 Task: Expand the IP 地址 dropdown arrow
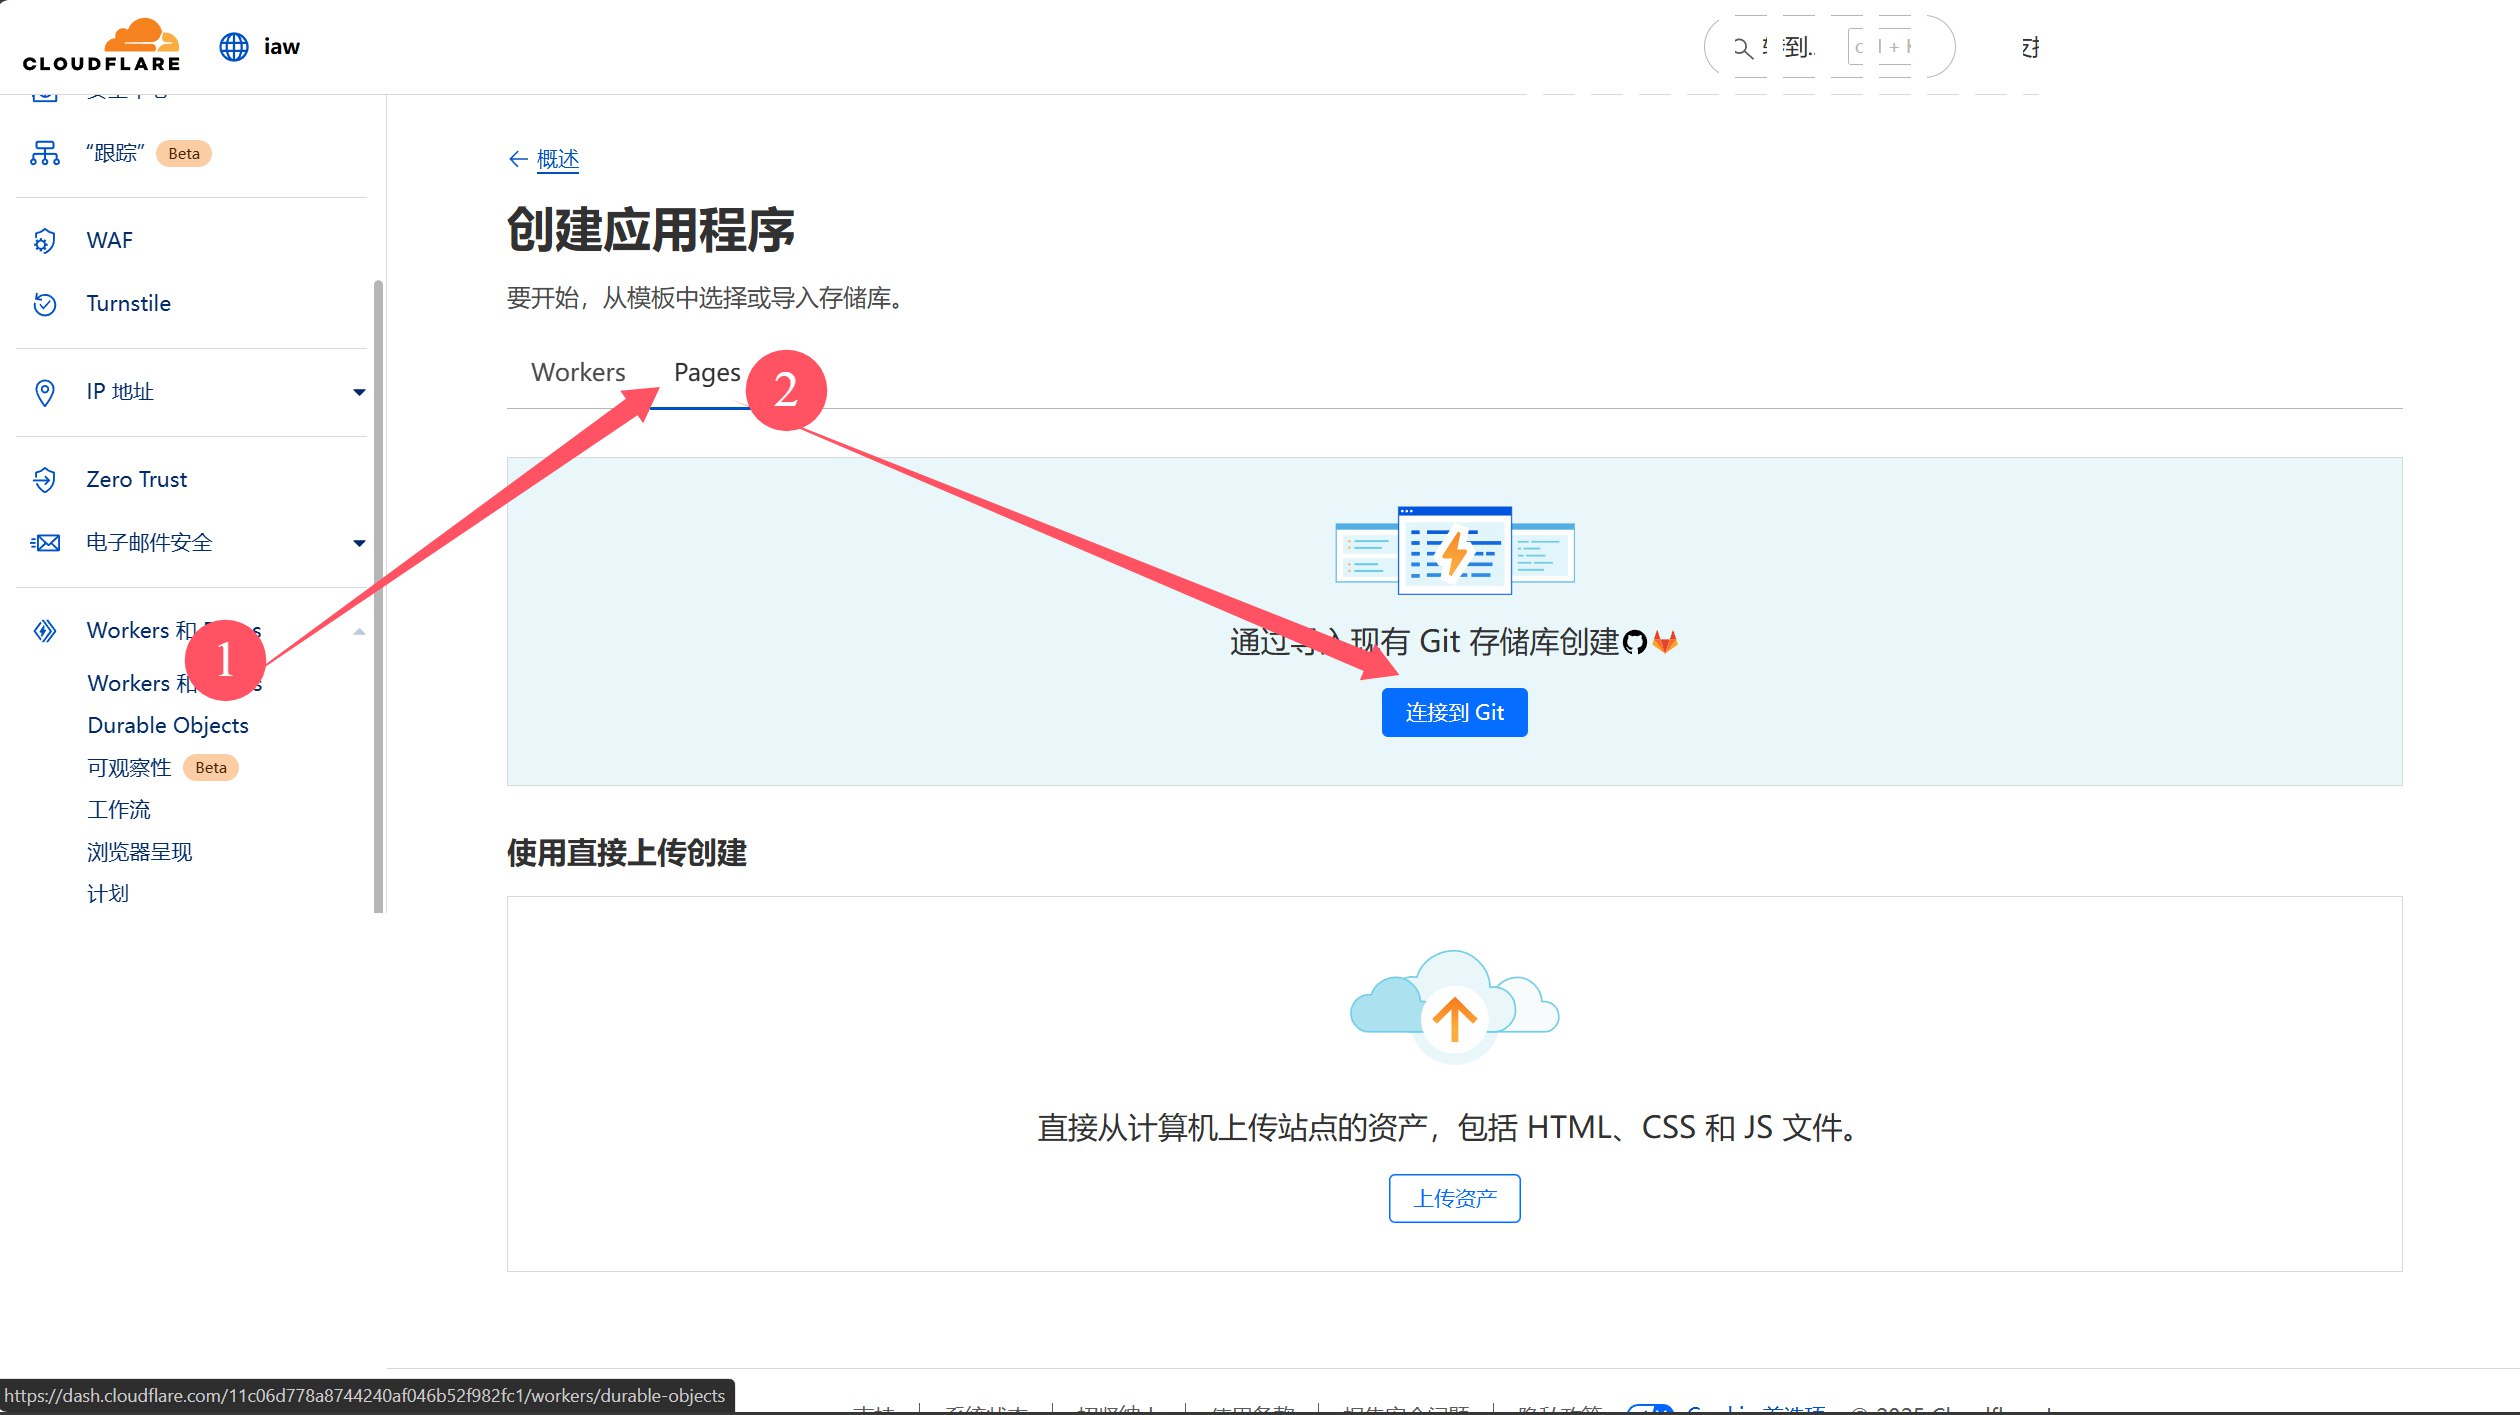[359, 392]
